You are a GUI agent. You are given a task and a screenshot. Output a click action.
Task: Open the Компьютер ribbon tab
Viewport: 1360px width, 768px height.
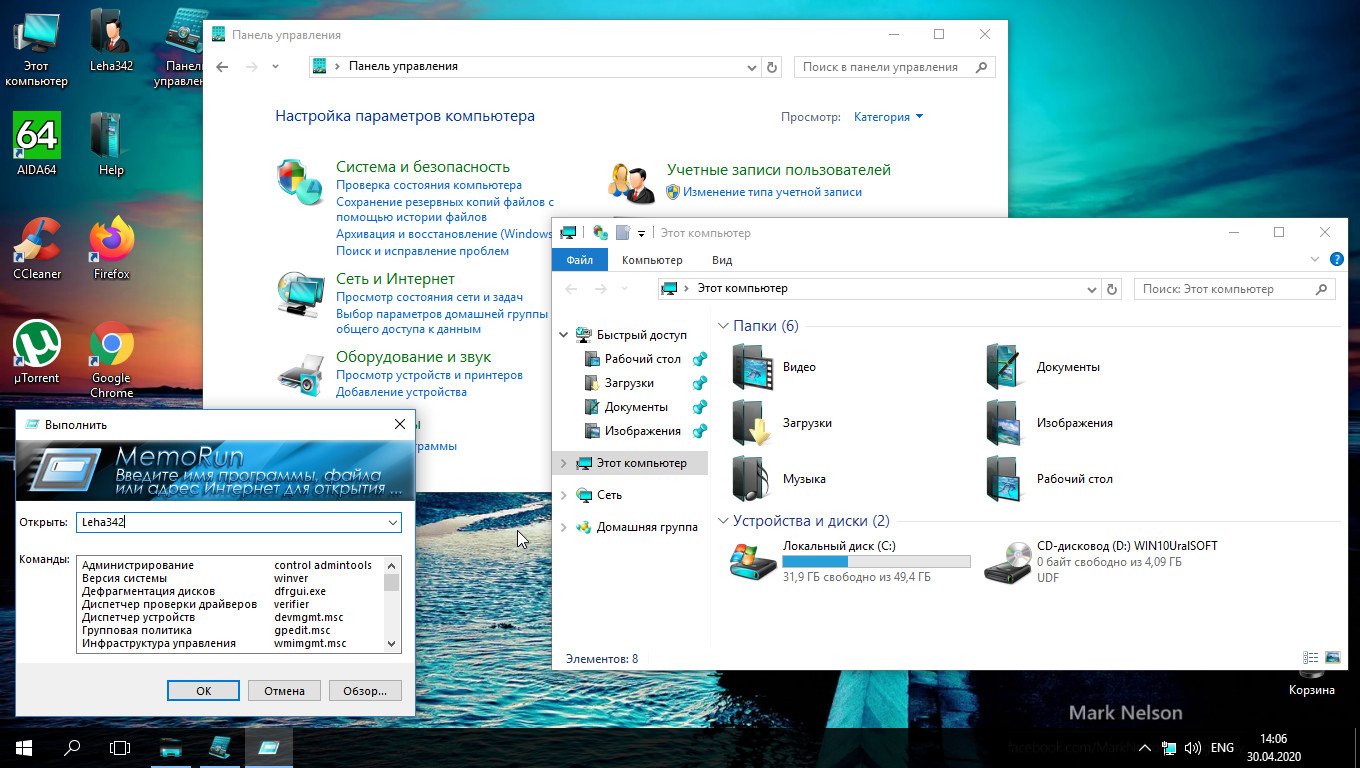tap(652, 260)
